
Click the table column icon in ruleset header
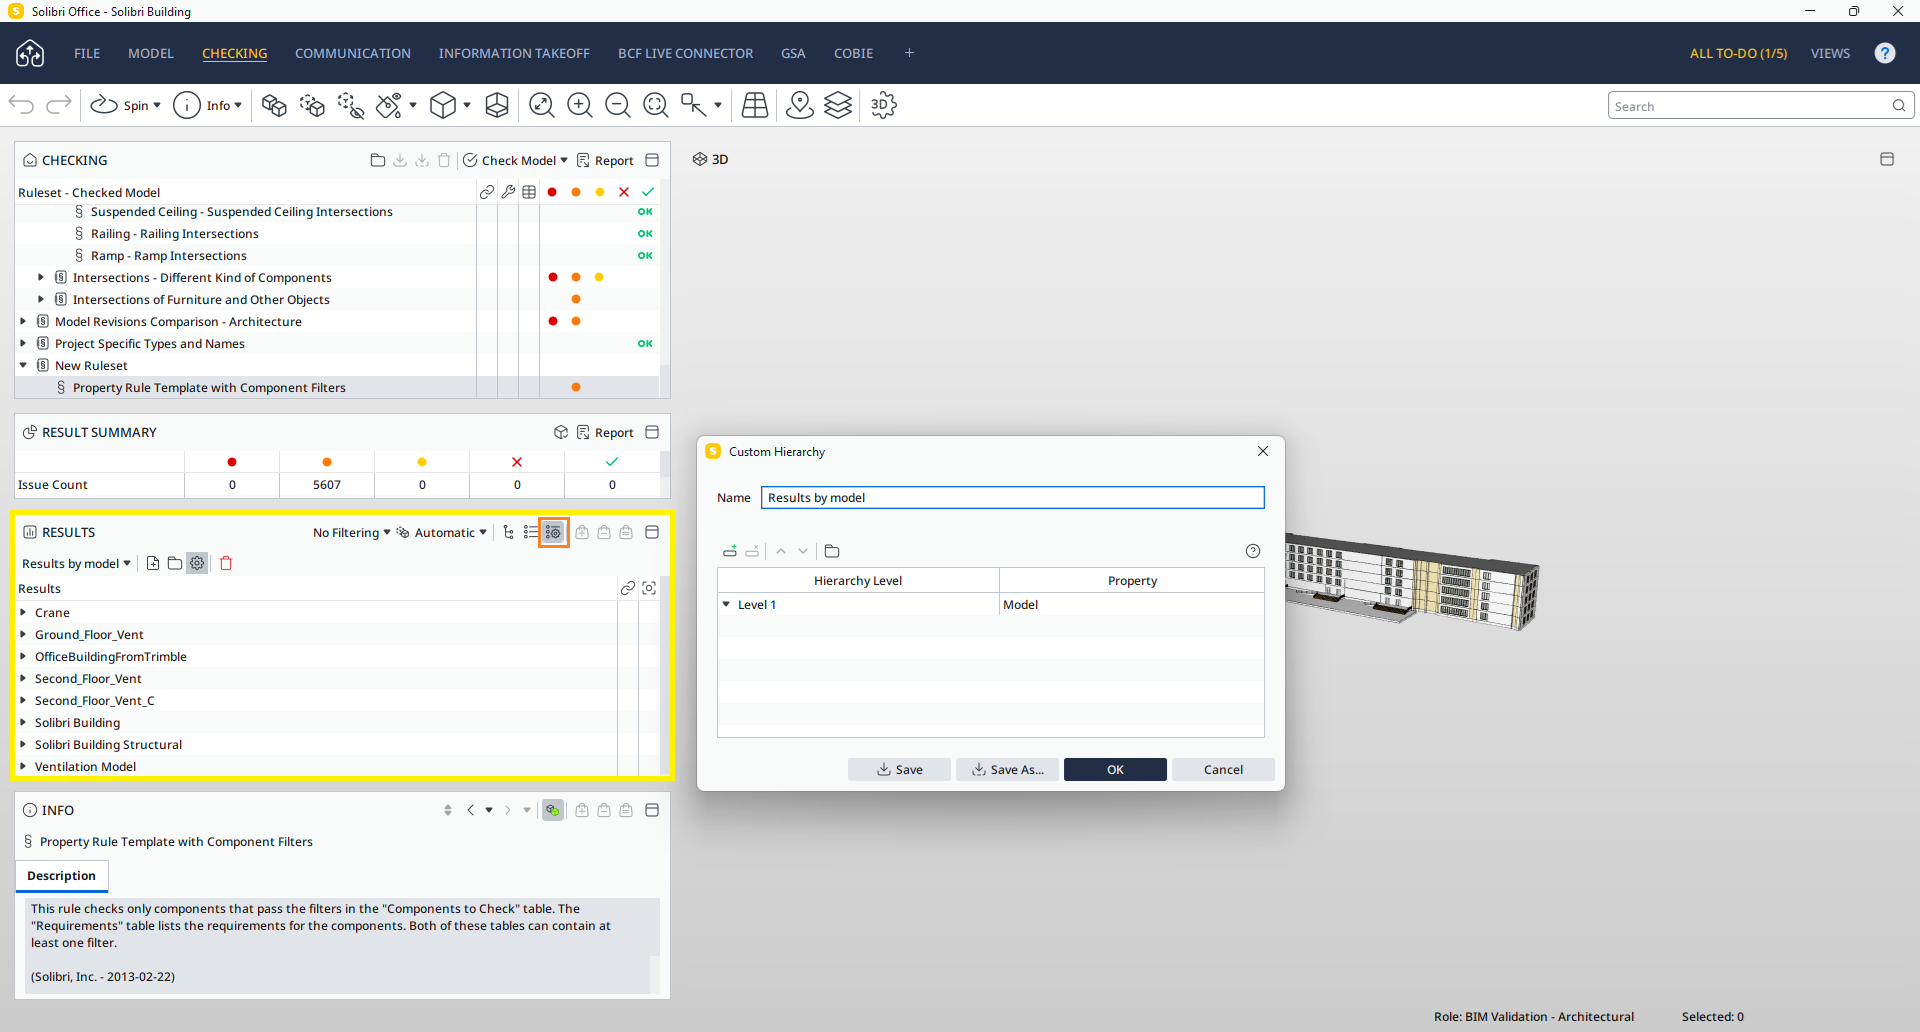tap(529, 192)
